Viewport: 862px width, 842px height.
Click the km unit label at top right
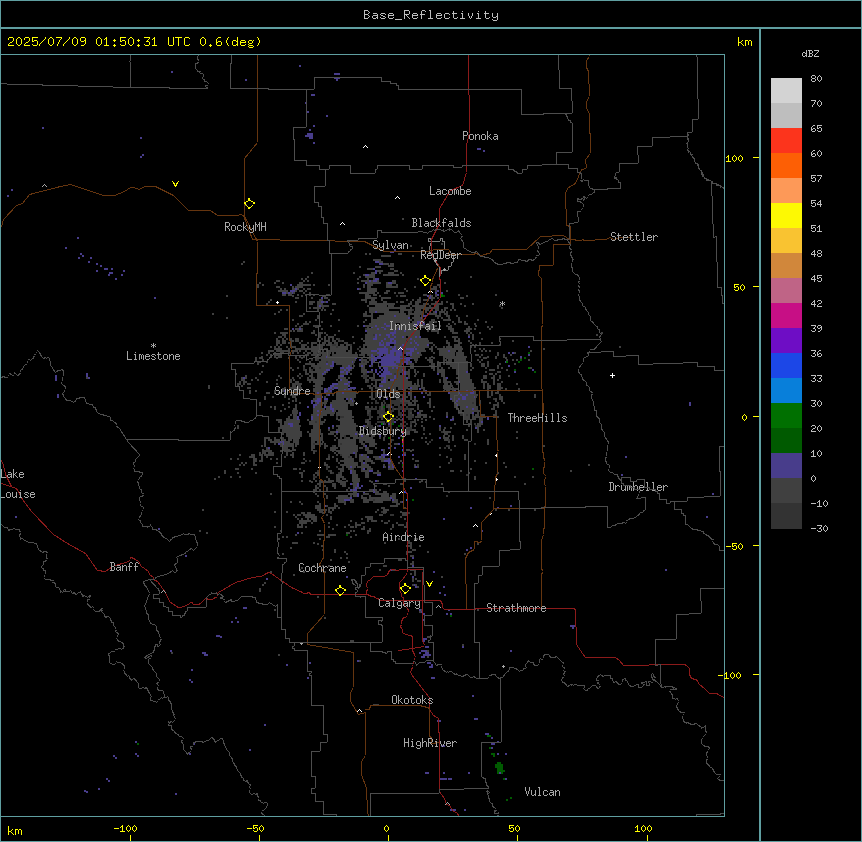[744, 42]
